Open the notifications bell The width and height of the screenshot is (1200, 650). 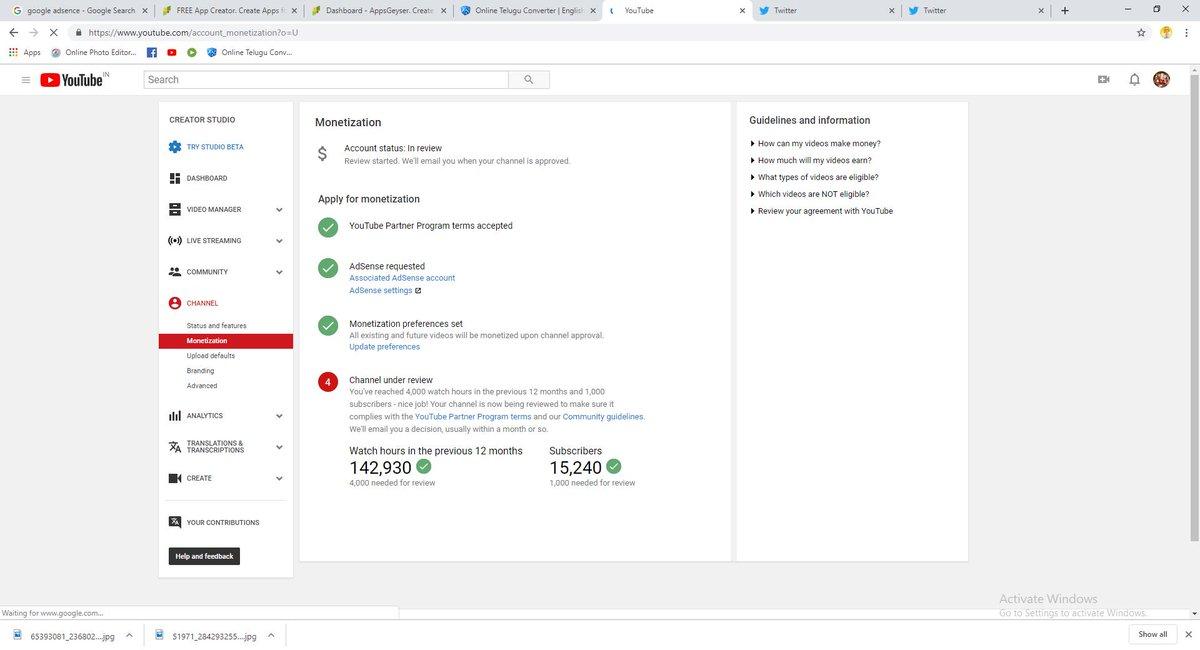tap(1134, 80)
